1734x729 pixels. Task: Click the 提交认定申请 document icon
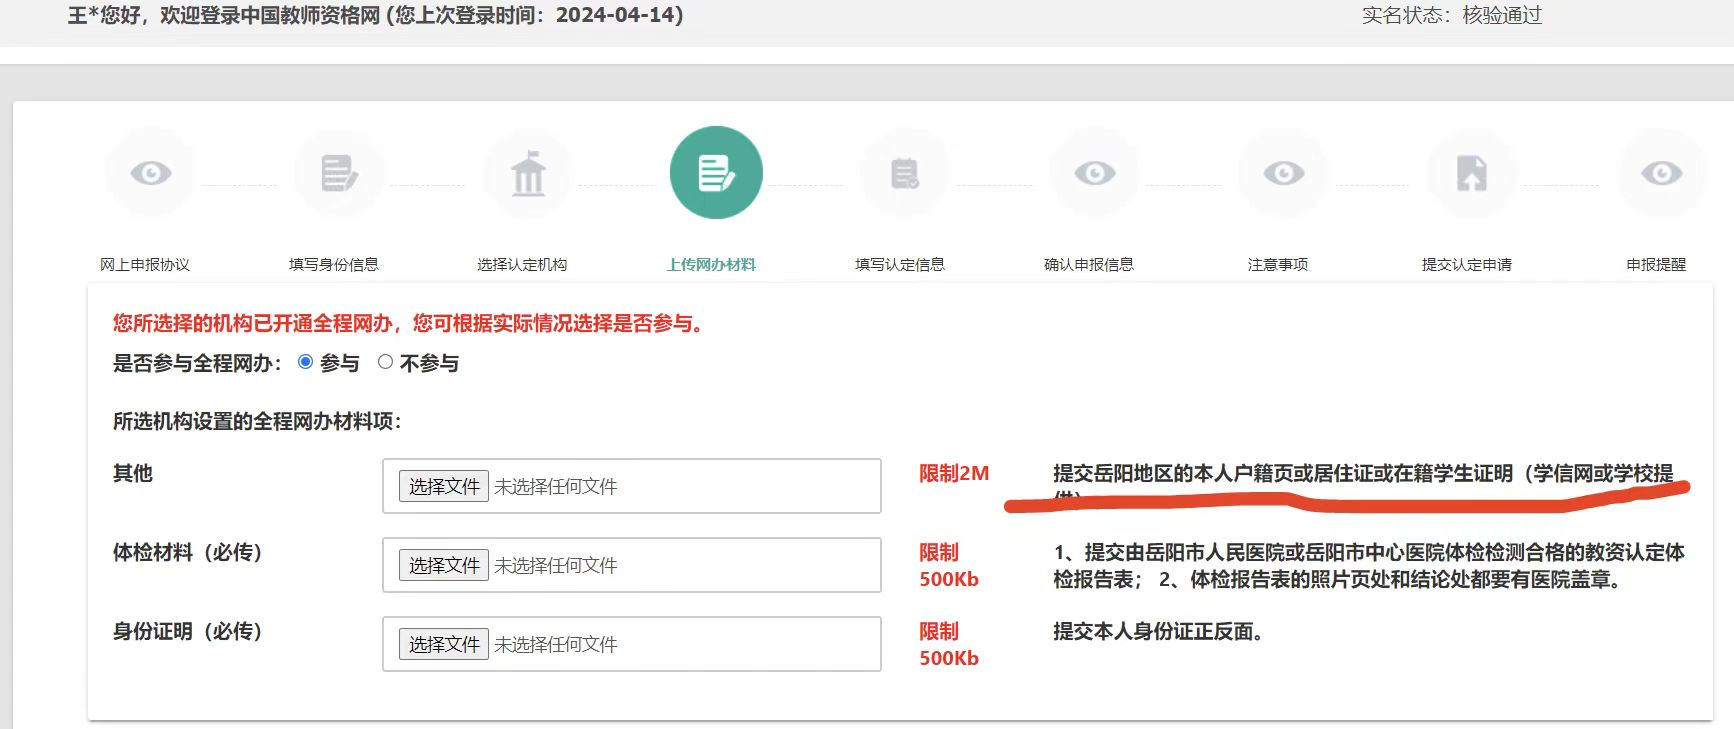click(x=1471, y=173)
